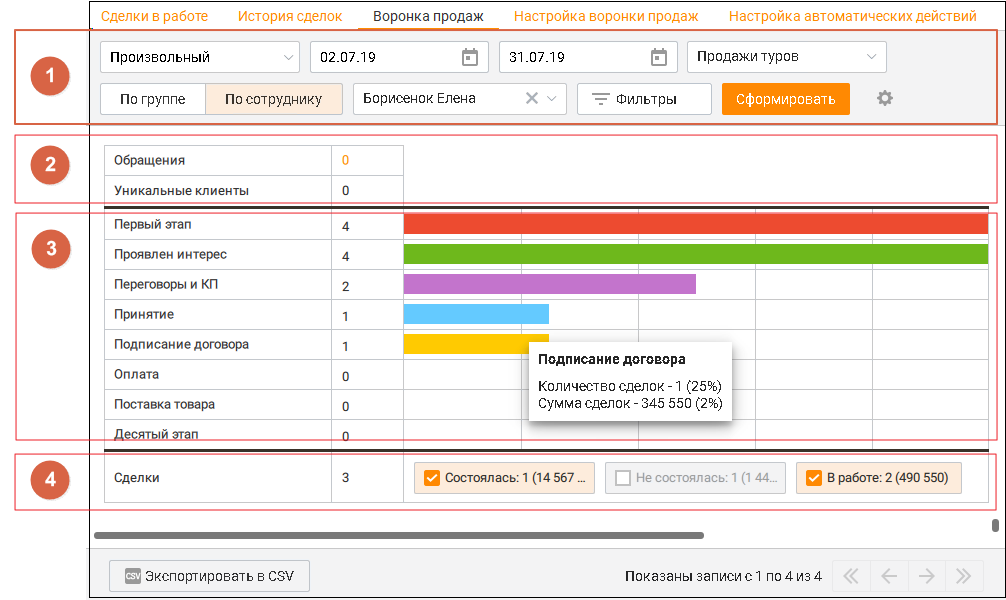Open the start date calendar picker
Viewport: 1006px width, 600px height.
pos(470,57)
